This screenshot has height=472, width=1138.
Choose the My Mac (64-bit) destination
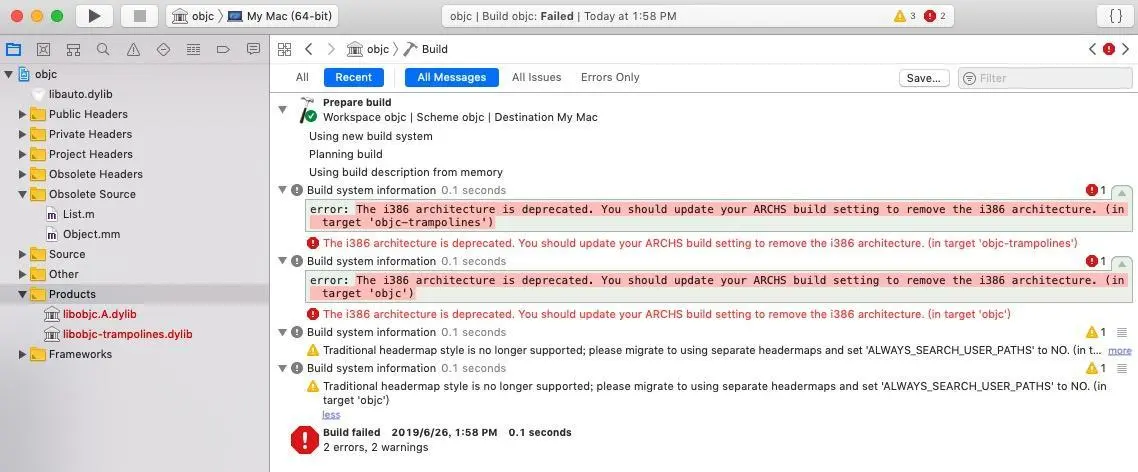tap(280, 16)
